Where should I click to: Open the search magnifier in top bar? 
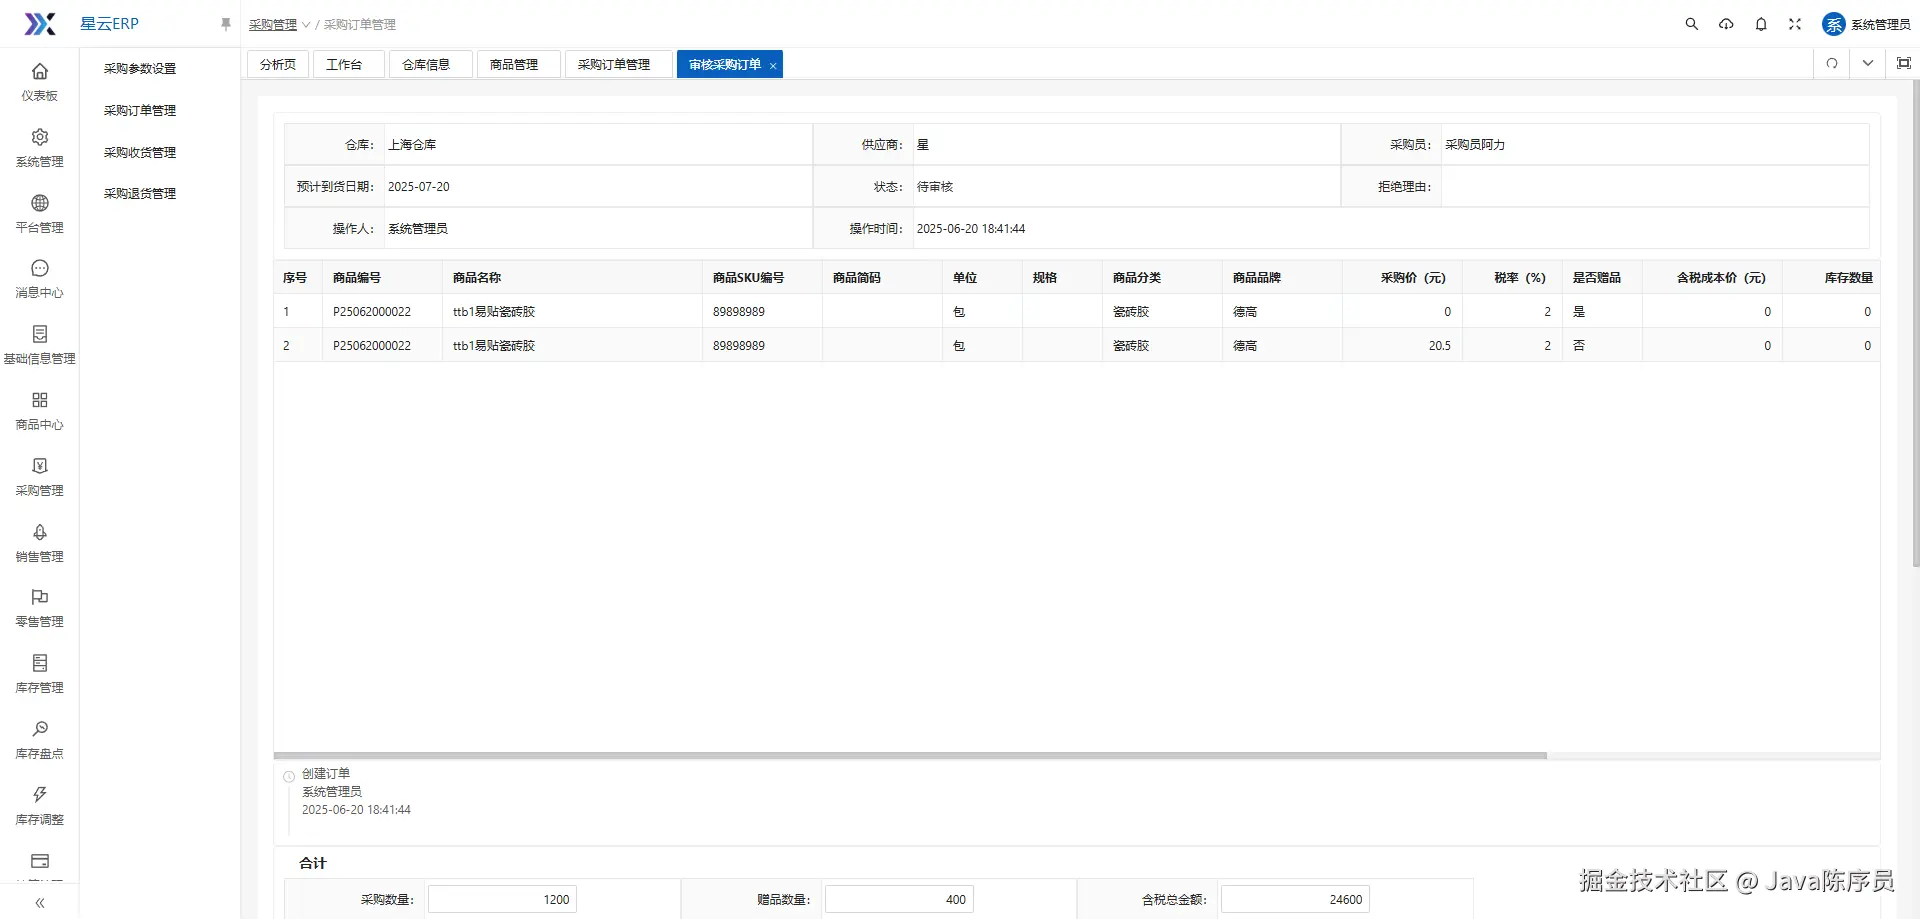point(1692,24)
